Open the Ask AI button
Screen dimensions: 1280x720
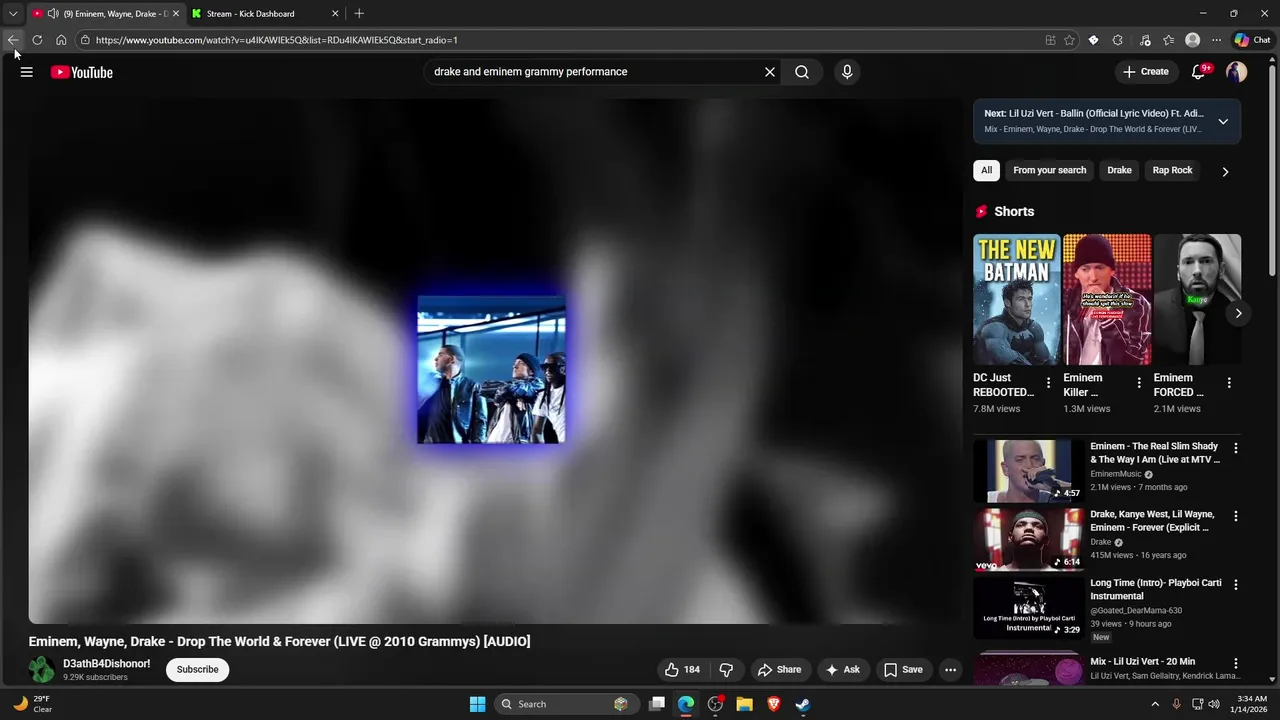[843, 670]
